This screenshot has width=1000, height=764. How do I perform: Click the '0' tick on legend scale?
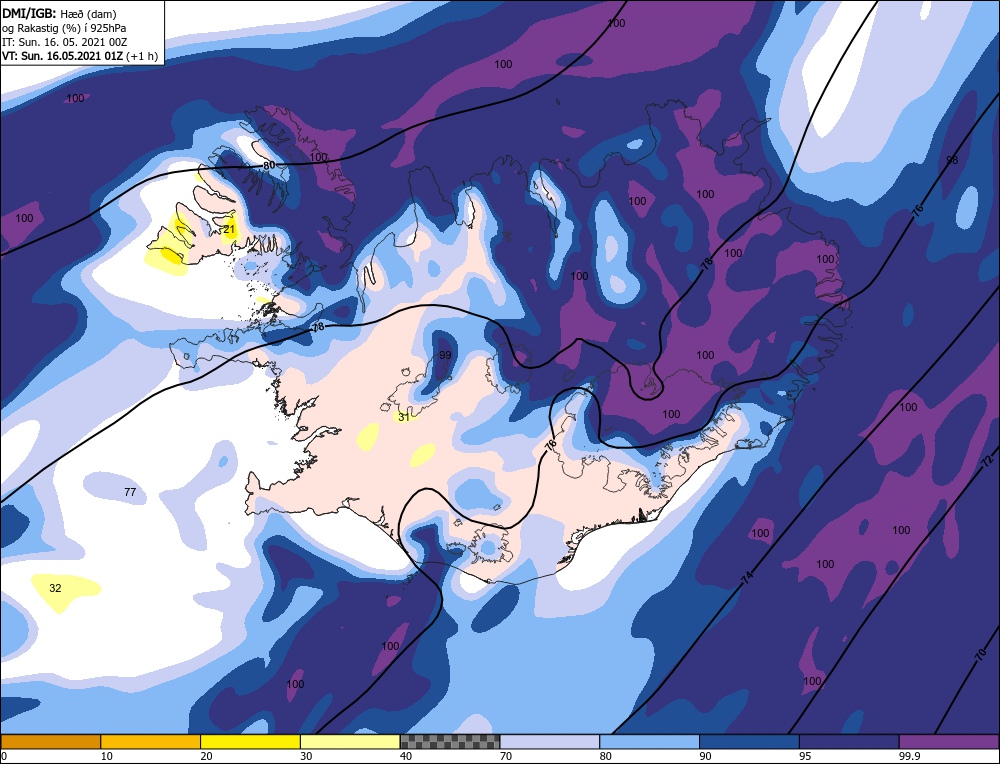coord(4,756)
